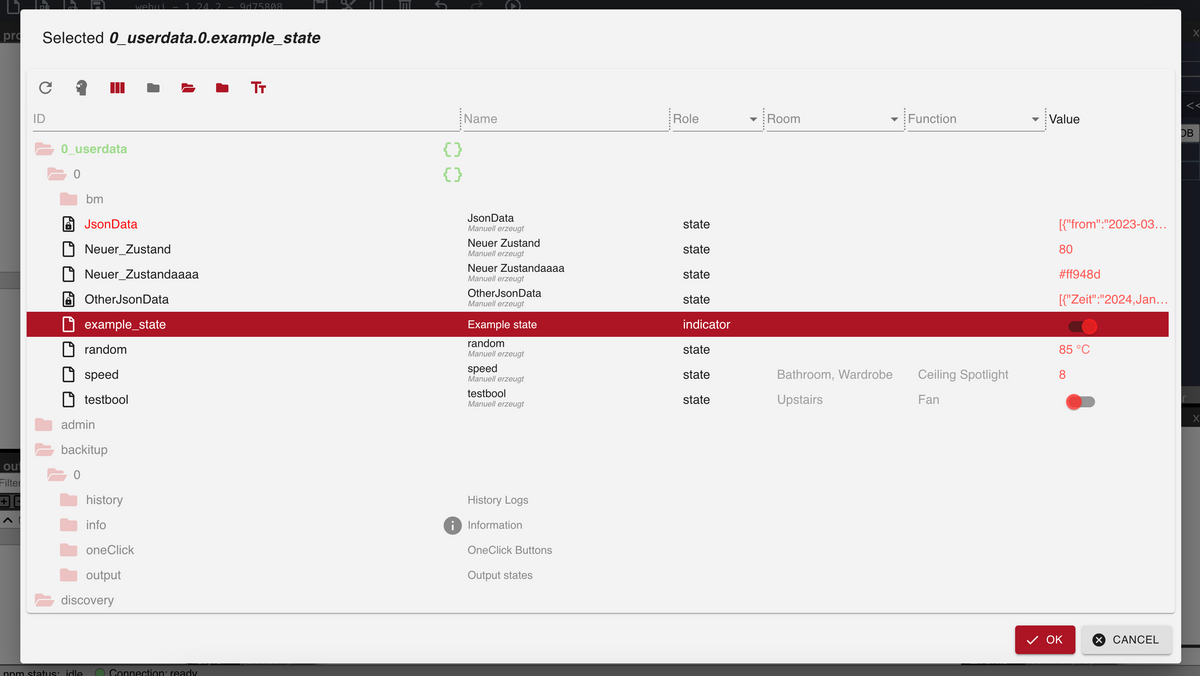Click the file icon of testbool
Image resolution: width=1200 pixels, height=676 pixels.
69,399
